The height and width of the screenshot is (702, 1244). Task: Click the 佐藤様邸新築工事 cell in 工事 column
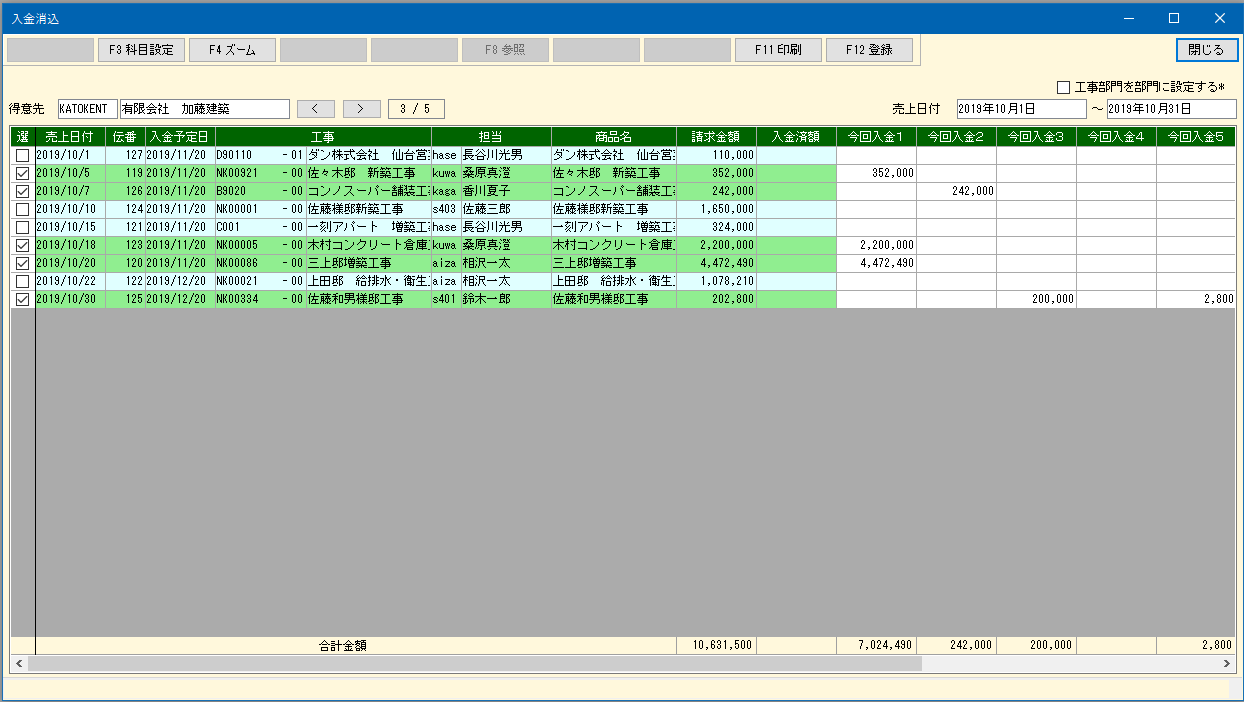pos(368,209)
